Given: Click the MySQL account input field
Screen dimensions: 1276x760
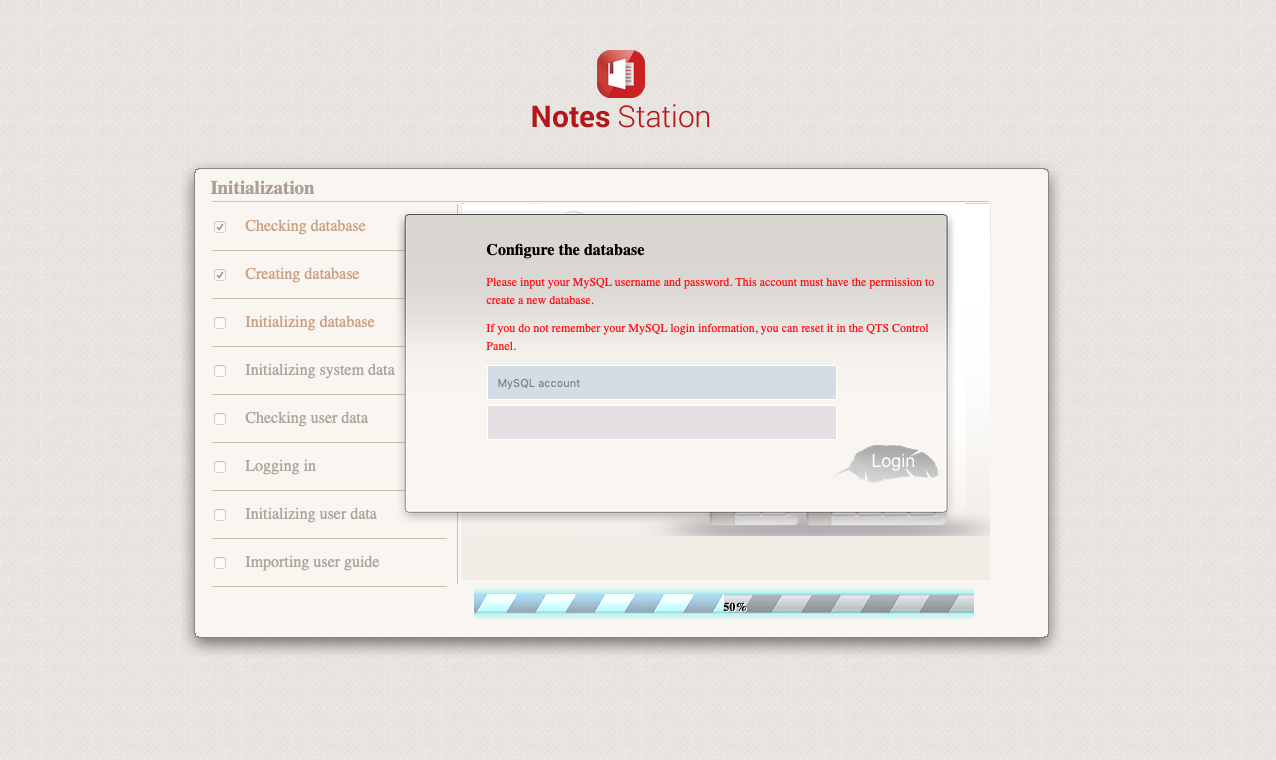Looking at the screenshot, I should click(661, 382).
